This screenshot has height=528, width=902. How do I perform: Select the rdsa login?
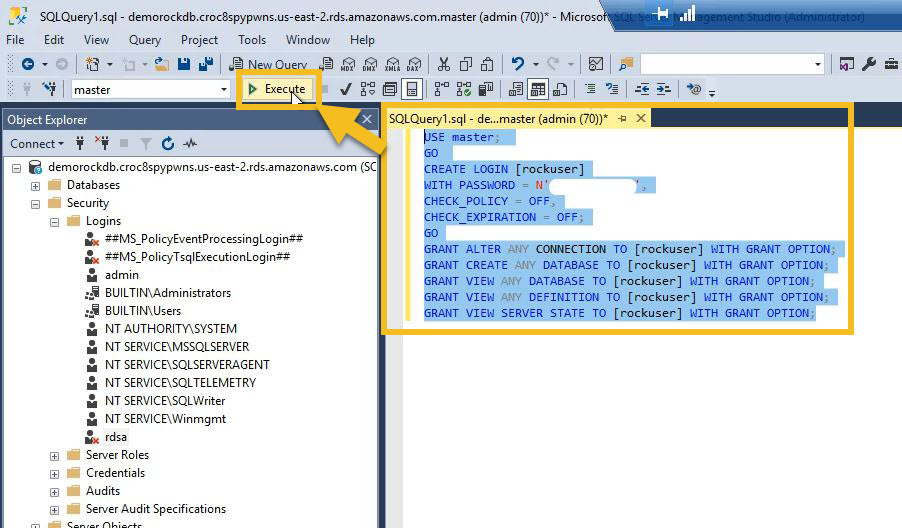(x=116, y=437)
